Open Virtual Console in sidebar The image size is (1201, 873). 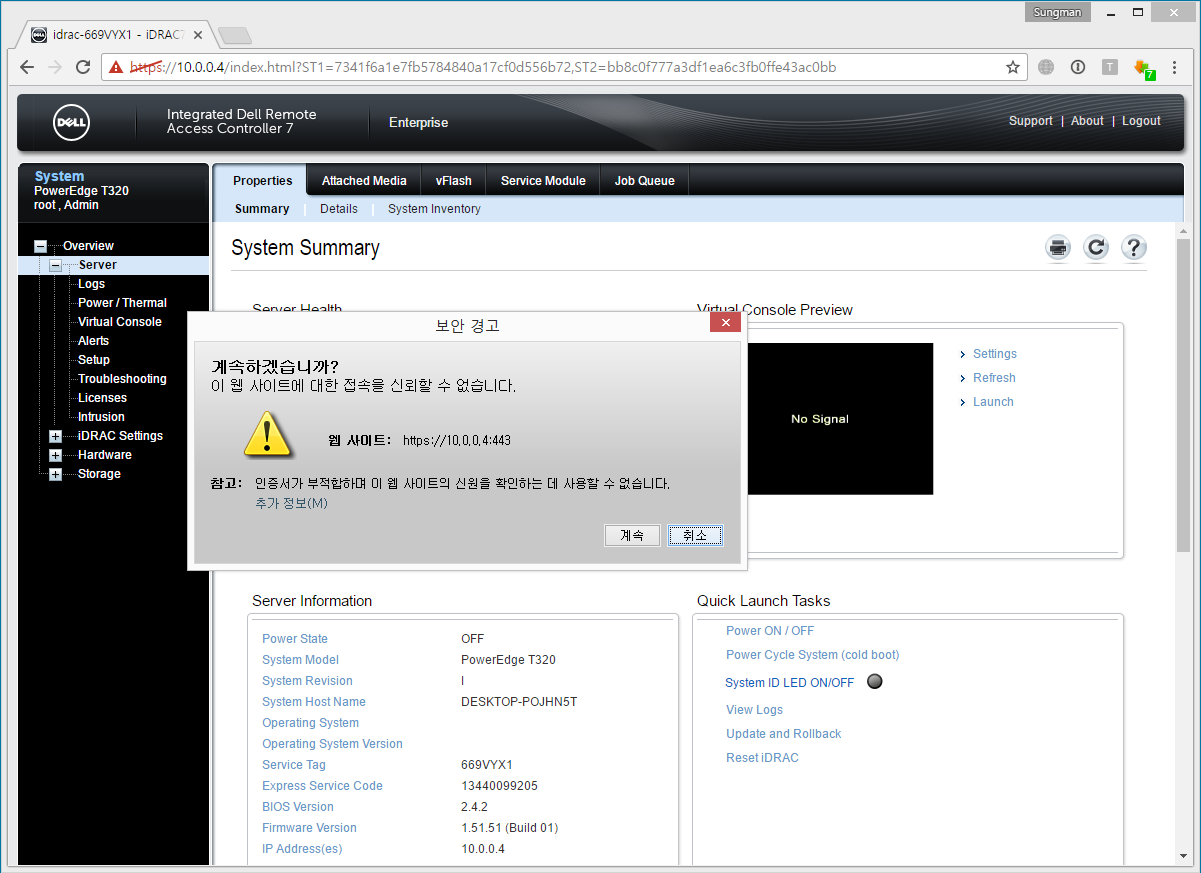(120, 322)
